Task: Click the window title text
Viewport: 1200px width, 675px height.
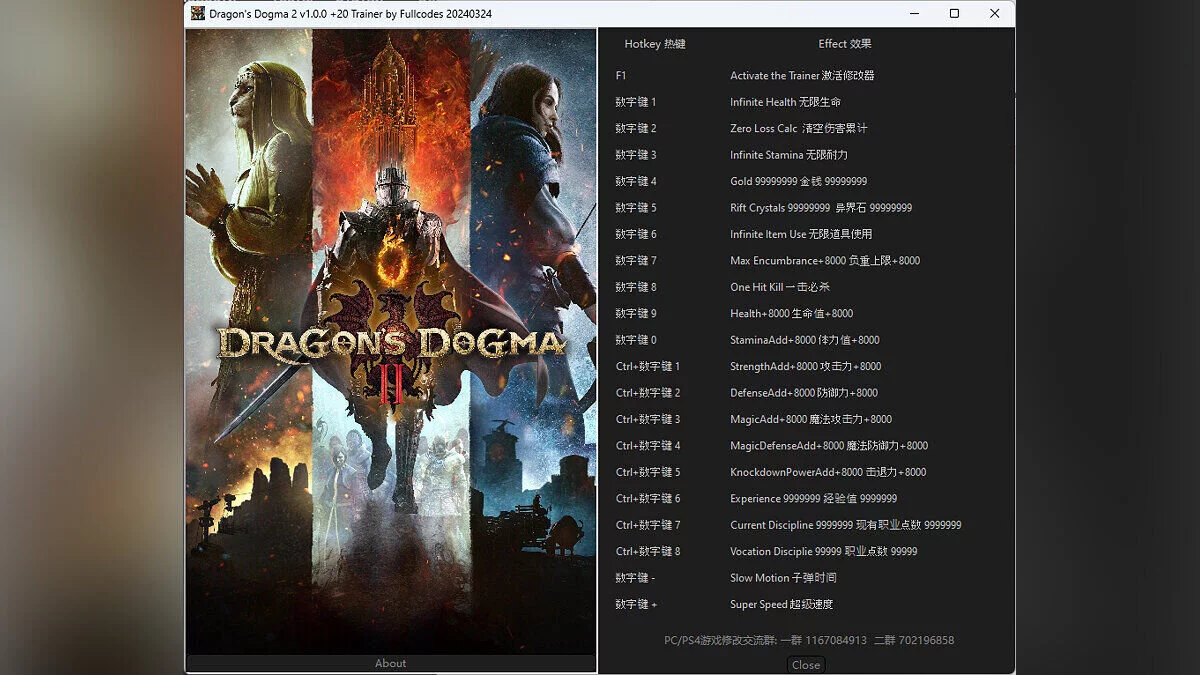Action: coord(350,14)
